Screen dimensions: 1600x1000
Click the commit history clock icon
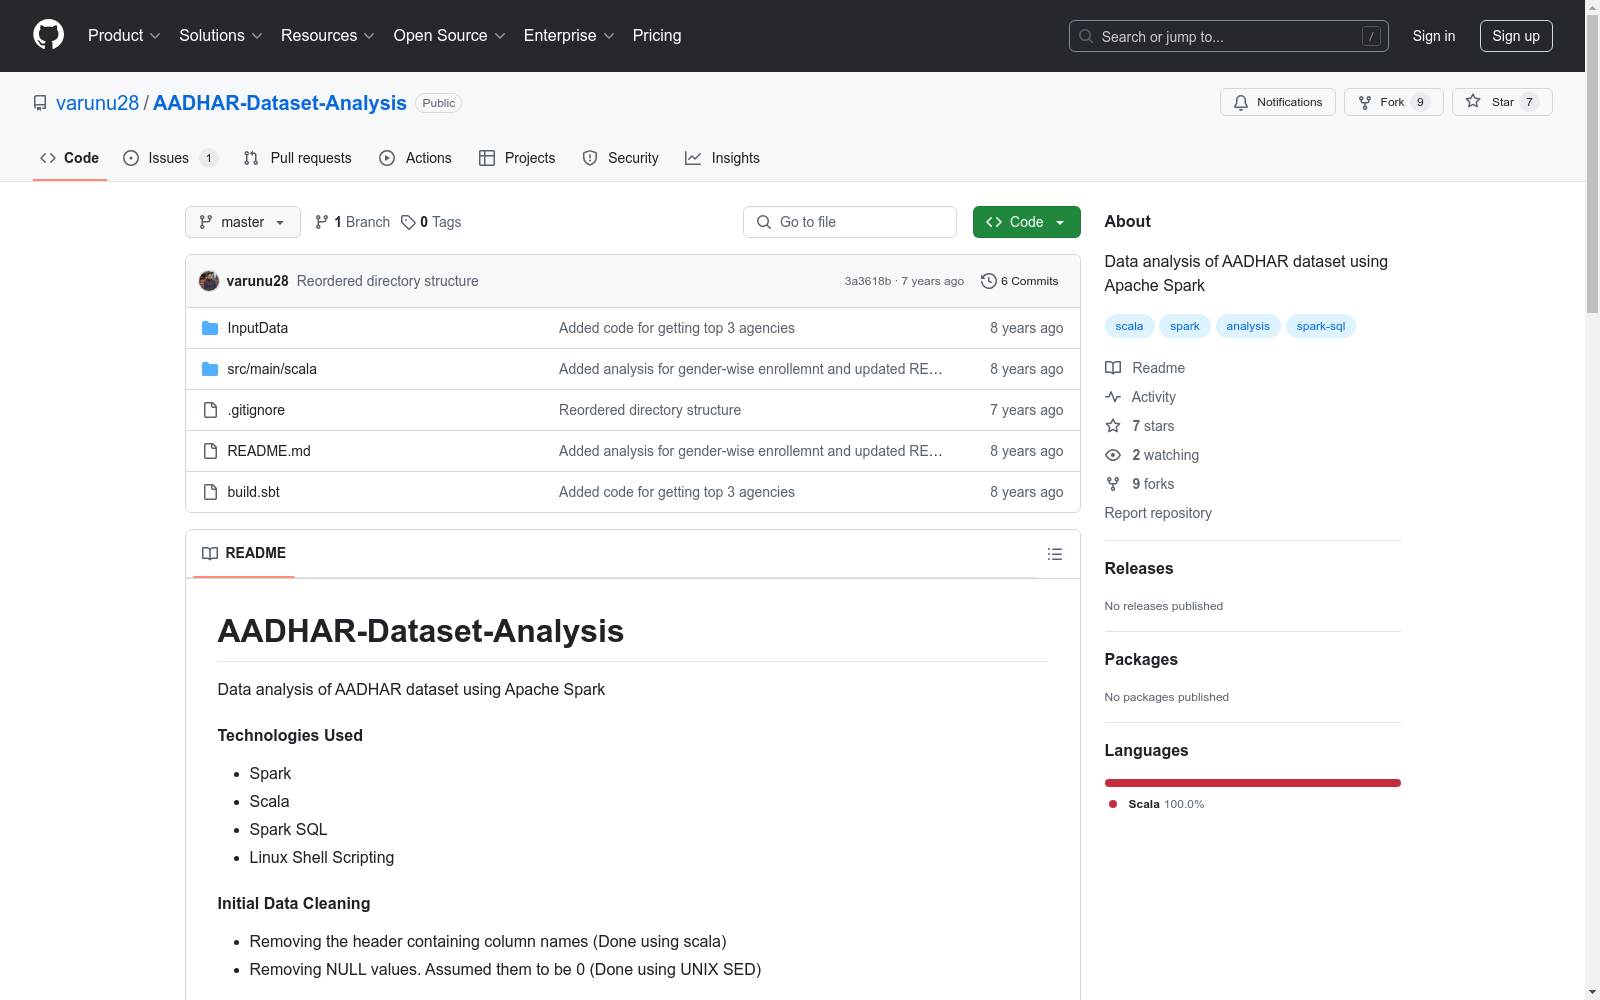coord(989,281)
